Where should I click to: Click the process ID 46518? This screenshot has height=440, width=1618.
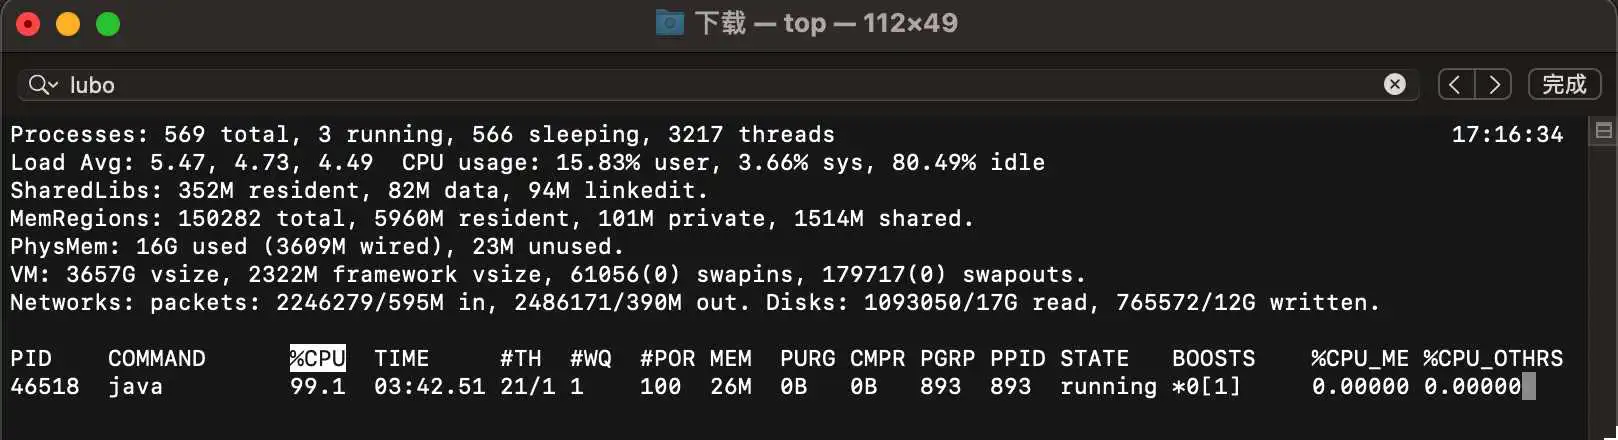click(x=45, y=386)
